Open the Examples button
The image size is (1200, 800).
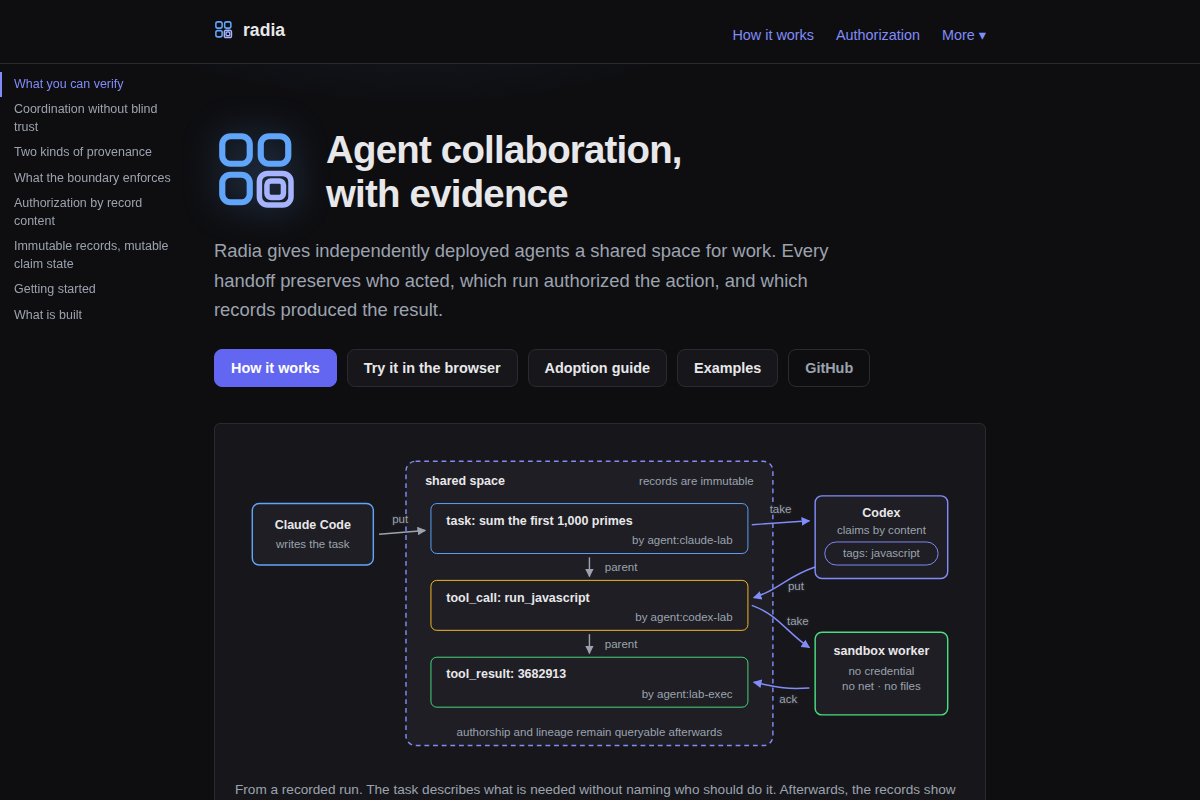tap(727, 368)
